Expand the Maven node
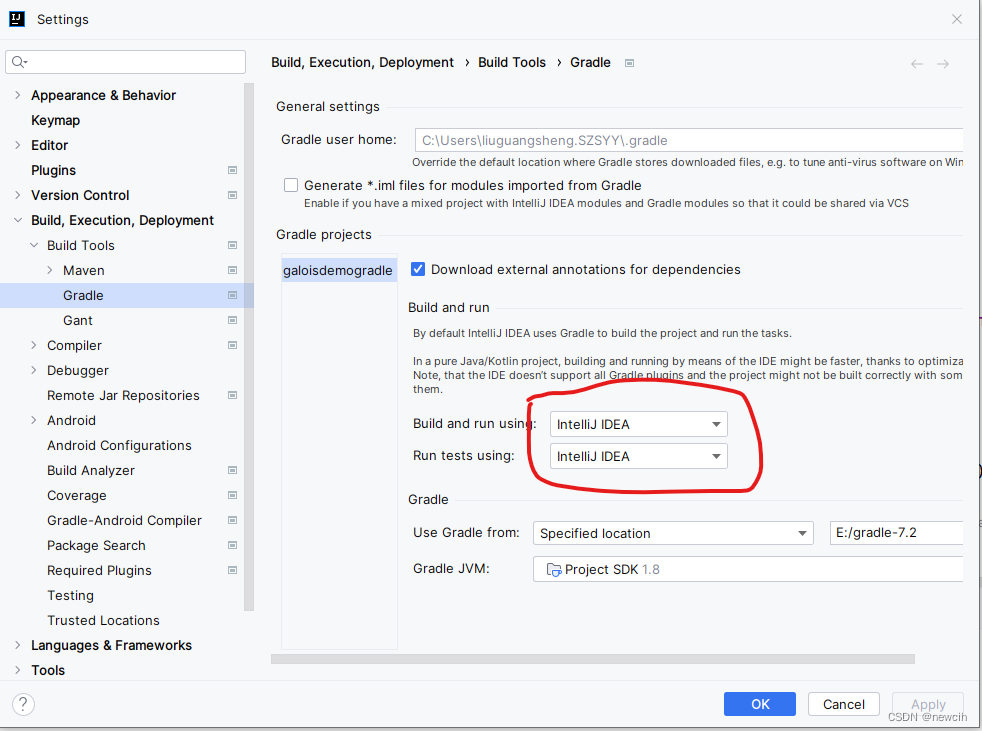This screenshot has height=731, width=982. [x=50, y=271]
